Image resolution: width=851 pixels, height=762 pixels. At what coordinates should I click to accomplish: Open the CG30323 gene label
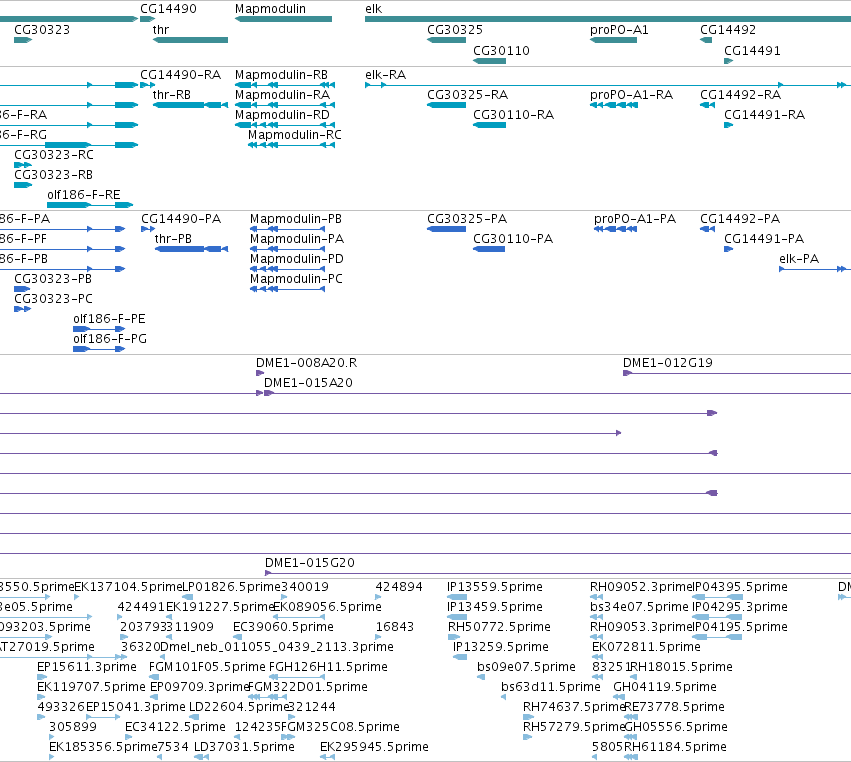[42, 29]
